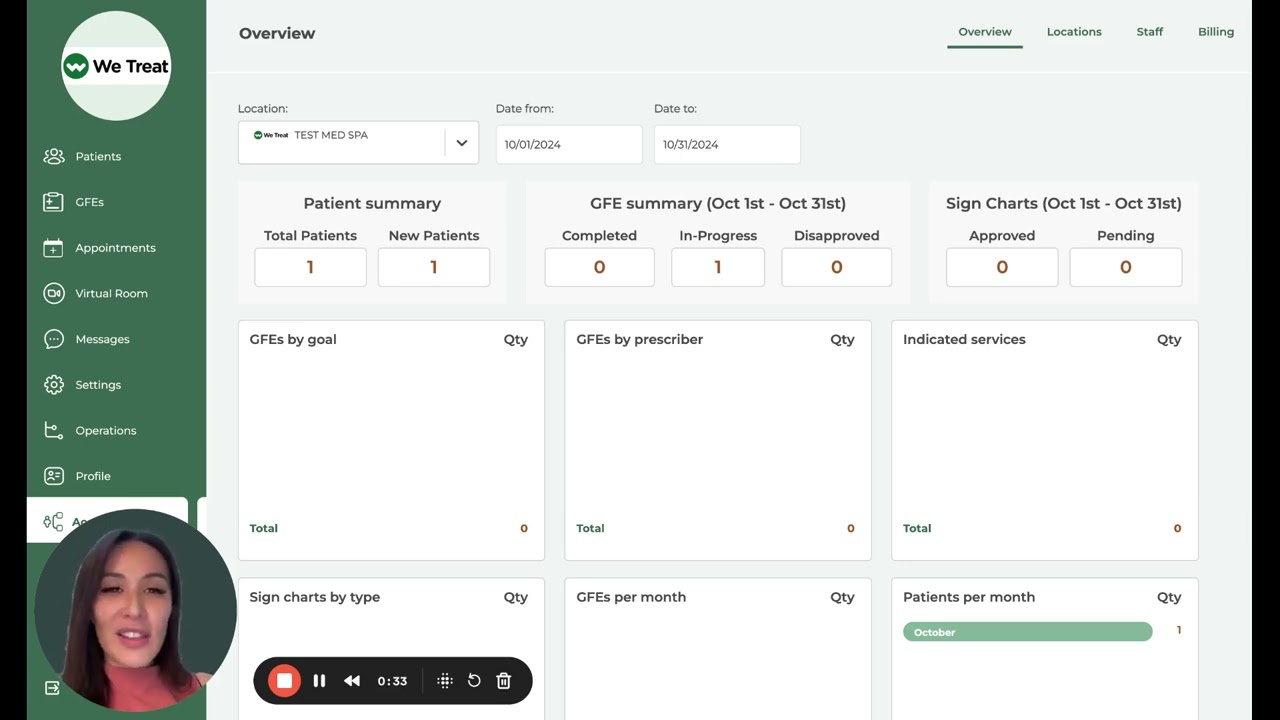
Task: Click the Total row in Indicated services
Action: coord(1042,528)
